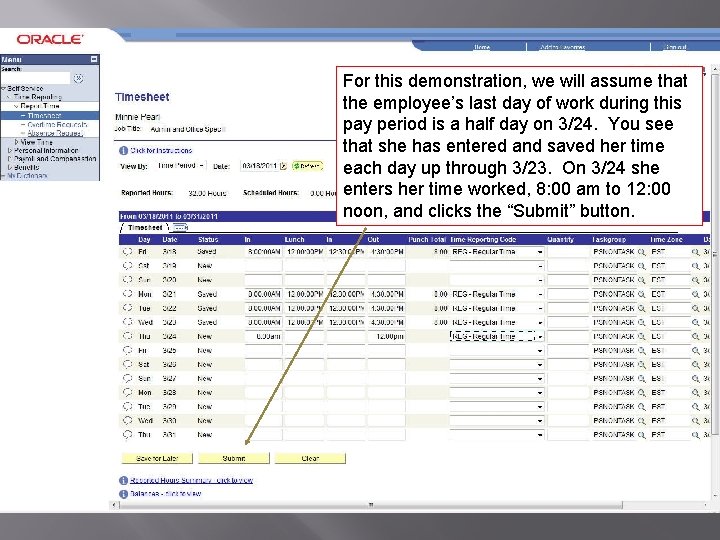Click Taskgroup lookup icon for 3/31 row
Screen dimensions: 720x540
(x=641, y=434)
